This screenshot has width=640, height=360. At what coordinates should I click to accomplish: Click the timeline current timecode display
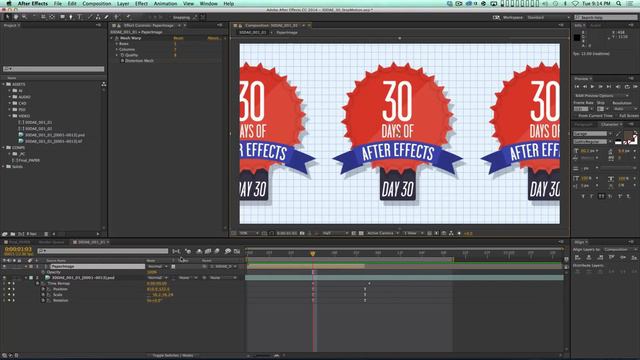pos(18,249)
